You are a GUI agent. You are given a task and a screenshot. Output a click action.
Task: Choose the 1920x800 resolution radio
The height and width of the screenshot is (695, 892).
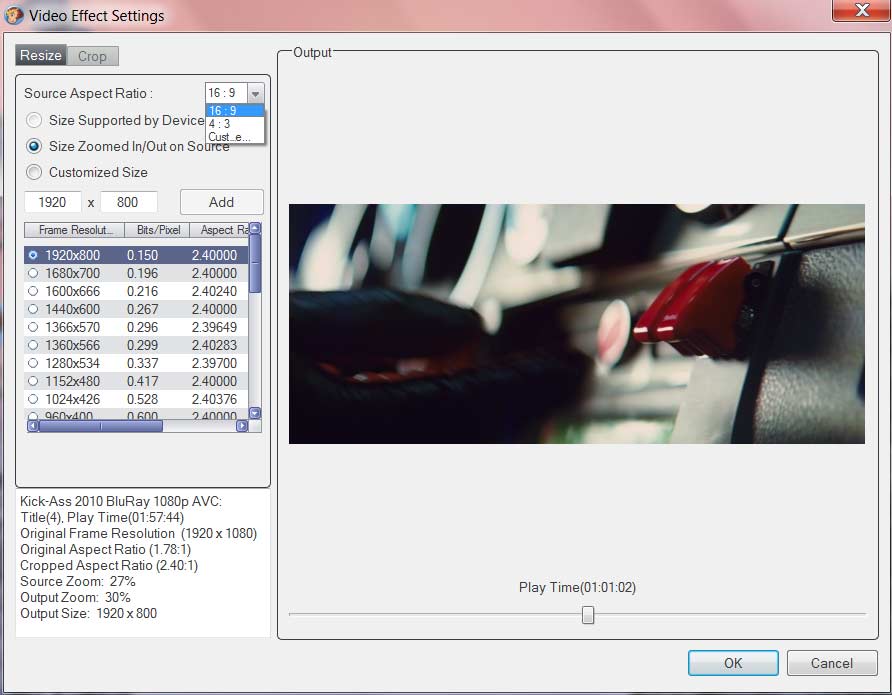[x=33, y=255]
